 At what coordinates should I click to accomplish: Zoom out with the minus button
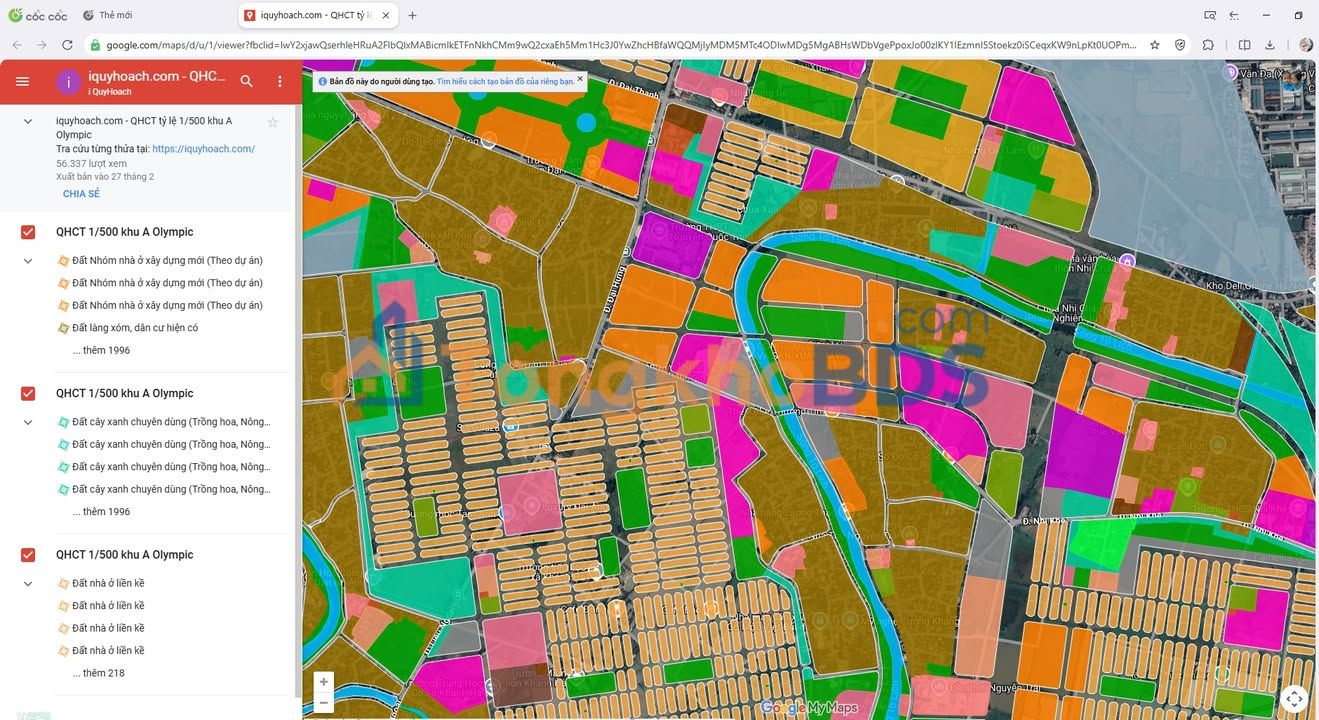pyautogui.click(x=323, y=703)
